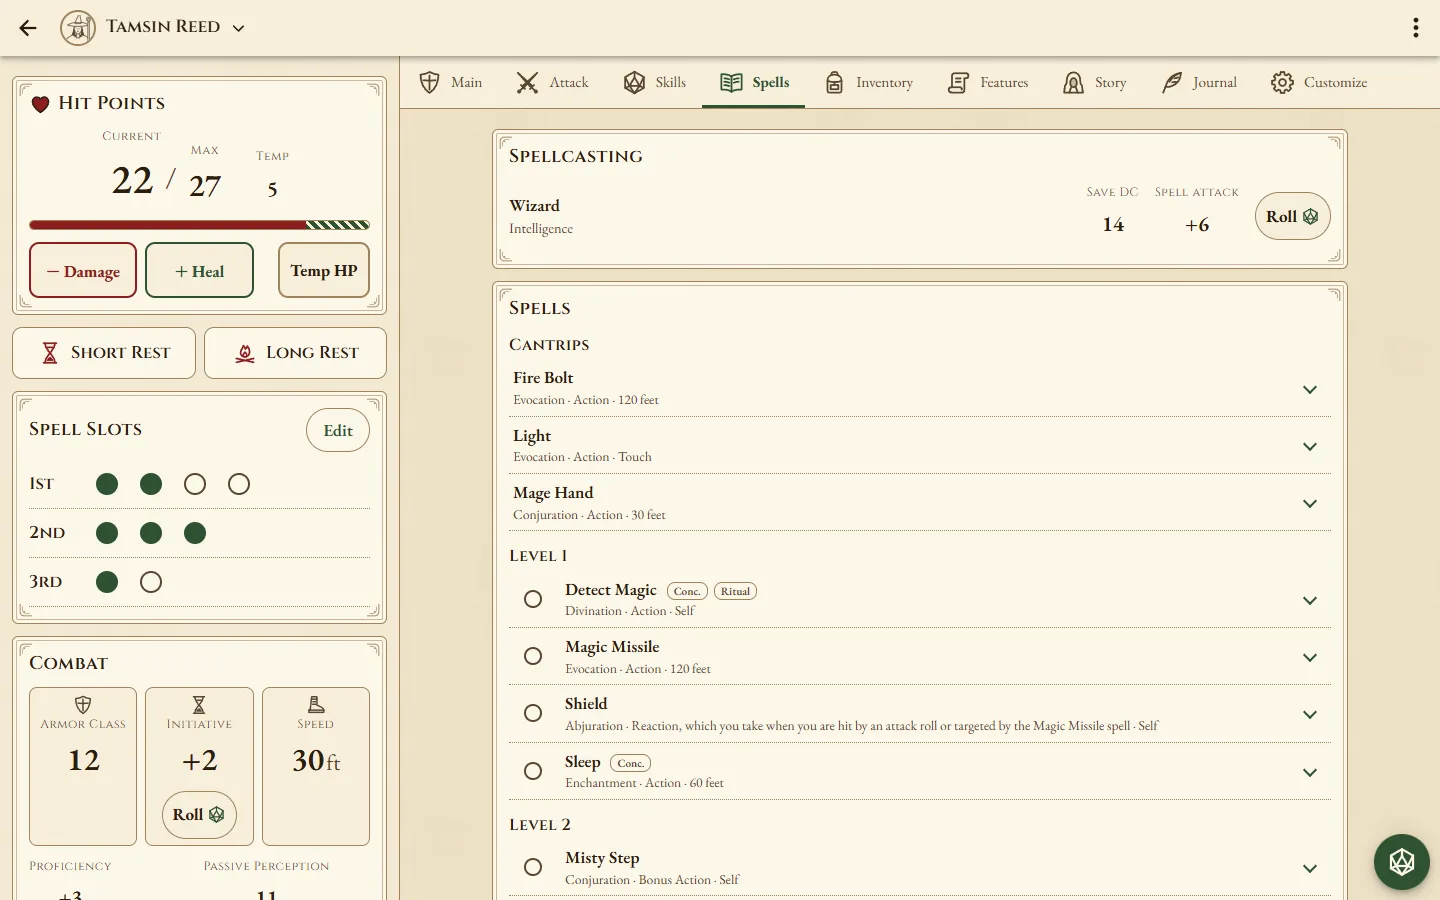This screenshot has width=1440, height=900.
Task: Select the Shield spell radio button
Action: point(533,713)
